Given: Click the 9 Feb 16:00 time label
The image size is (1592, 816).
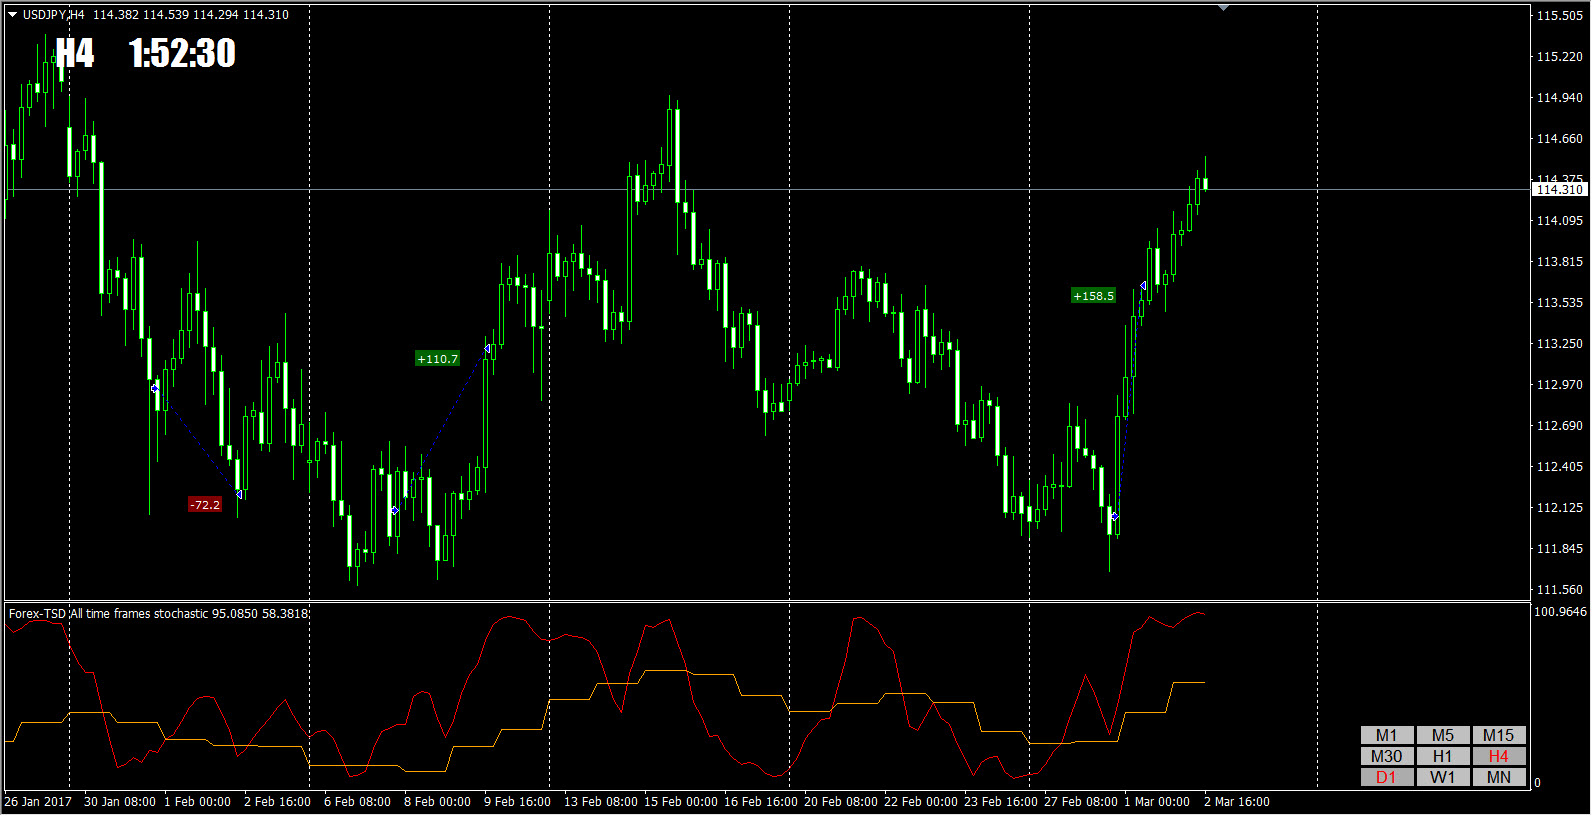Looking at the screenshot, I should pyautogui.click(x=517, y=802).
